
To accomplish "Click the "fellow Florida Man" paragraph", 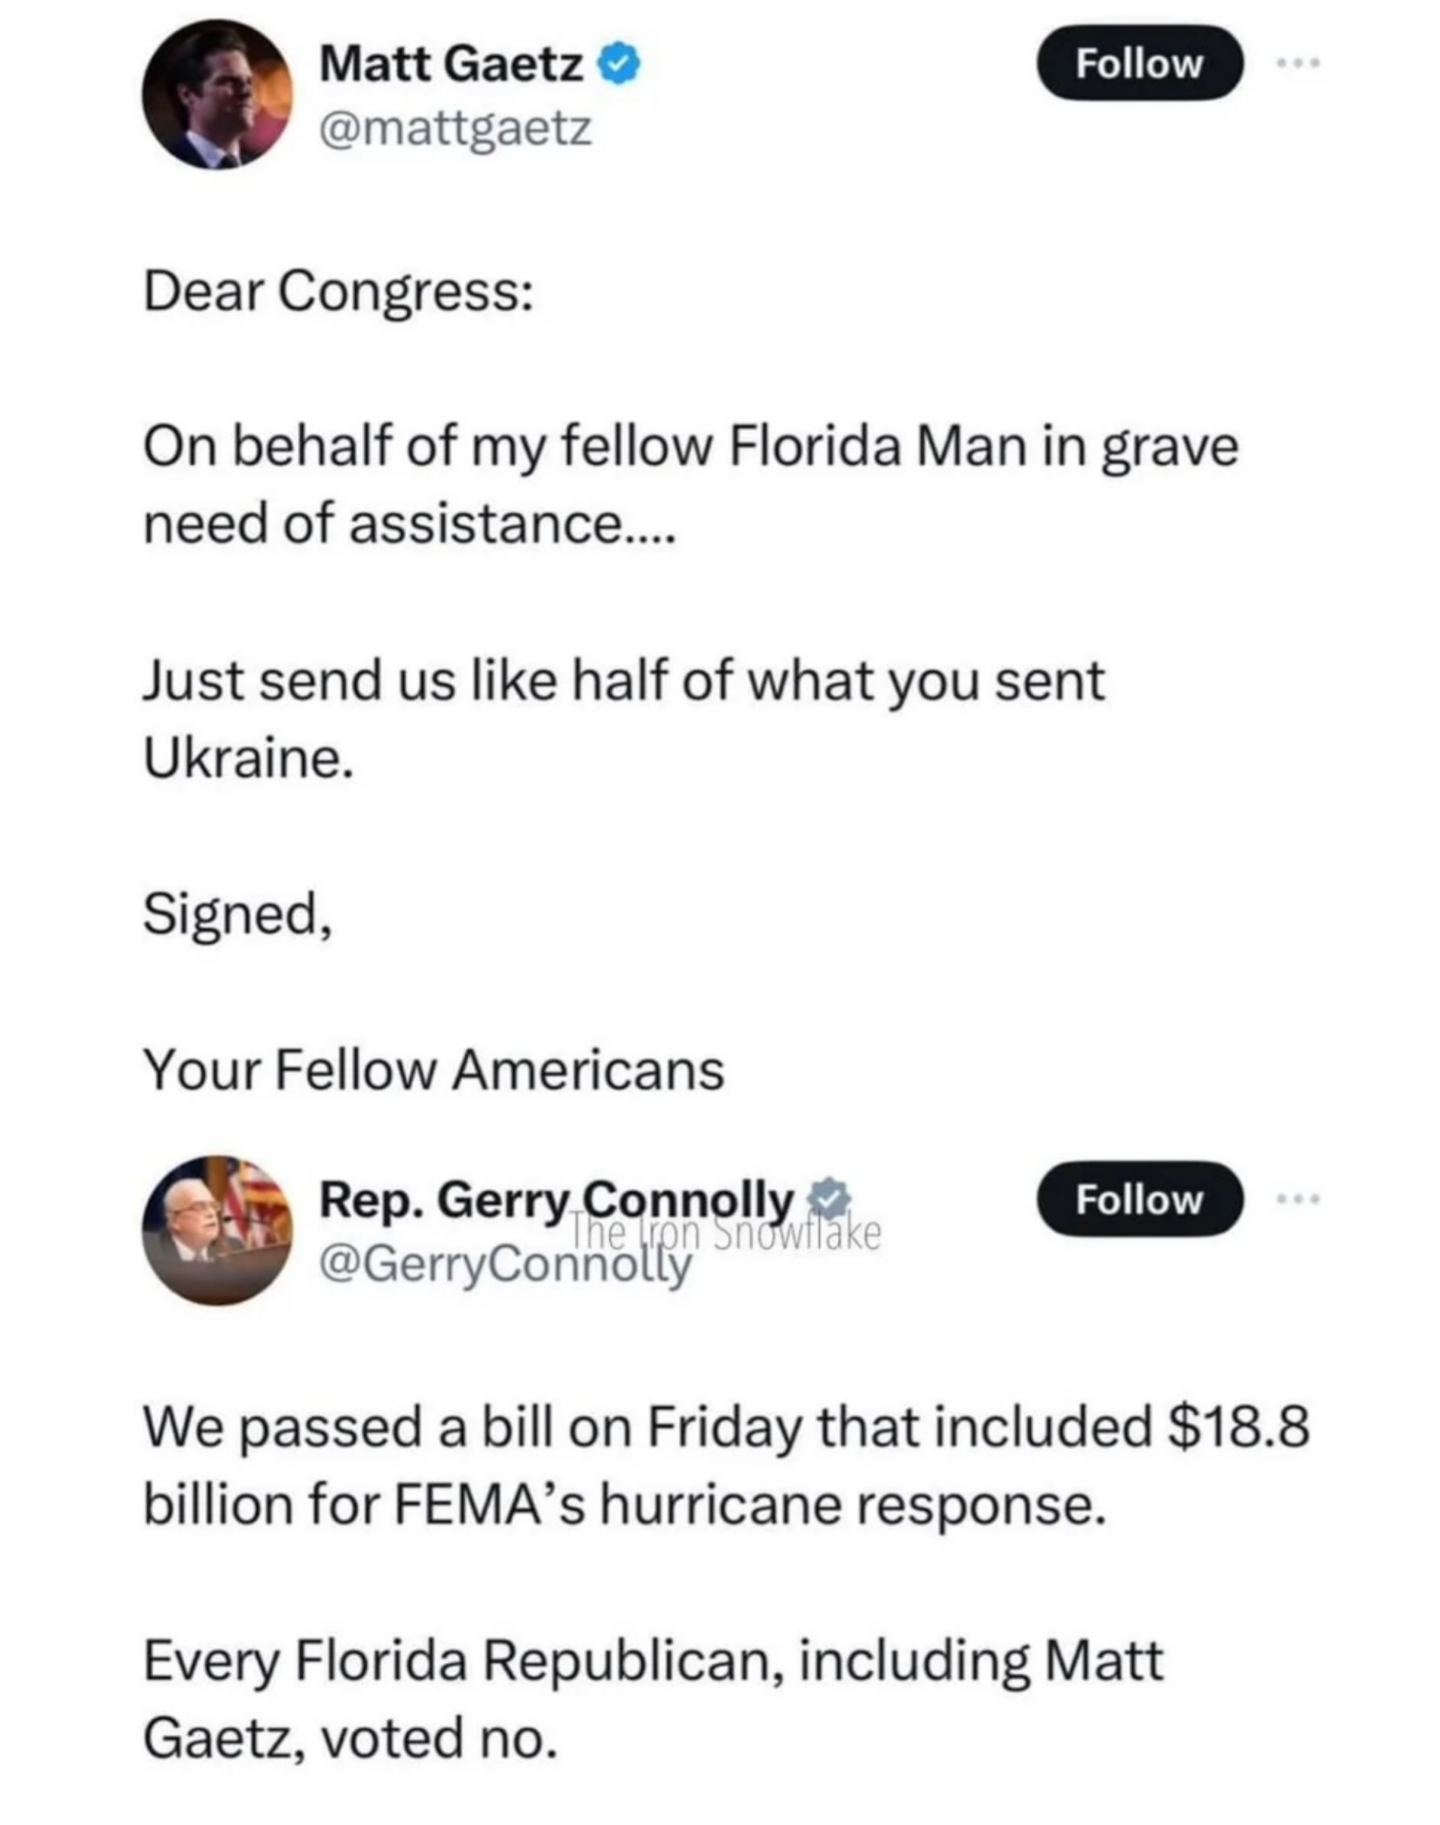I will point(690,484).
